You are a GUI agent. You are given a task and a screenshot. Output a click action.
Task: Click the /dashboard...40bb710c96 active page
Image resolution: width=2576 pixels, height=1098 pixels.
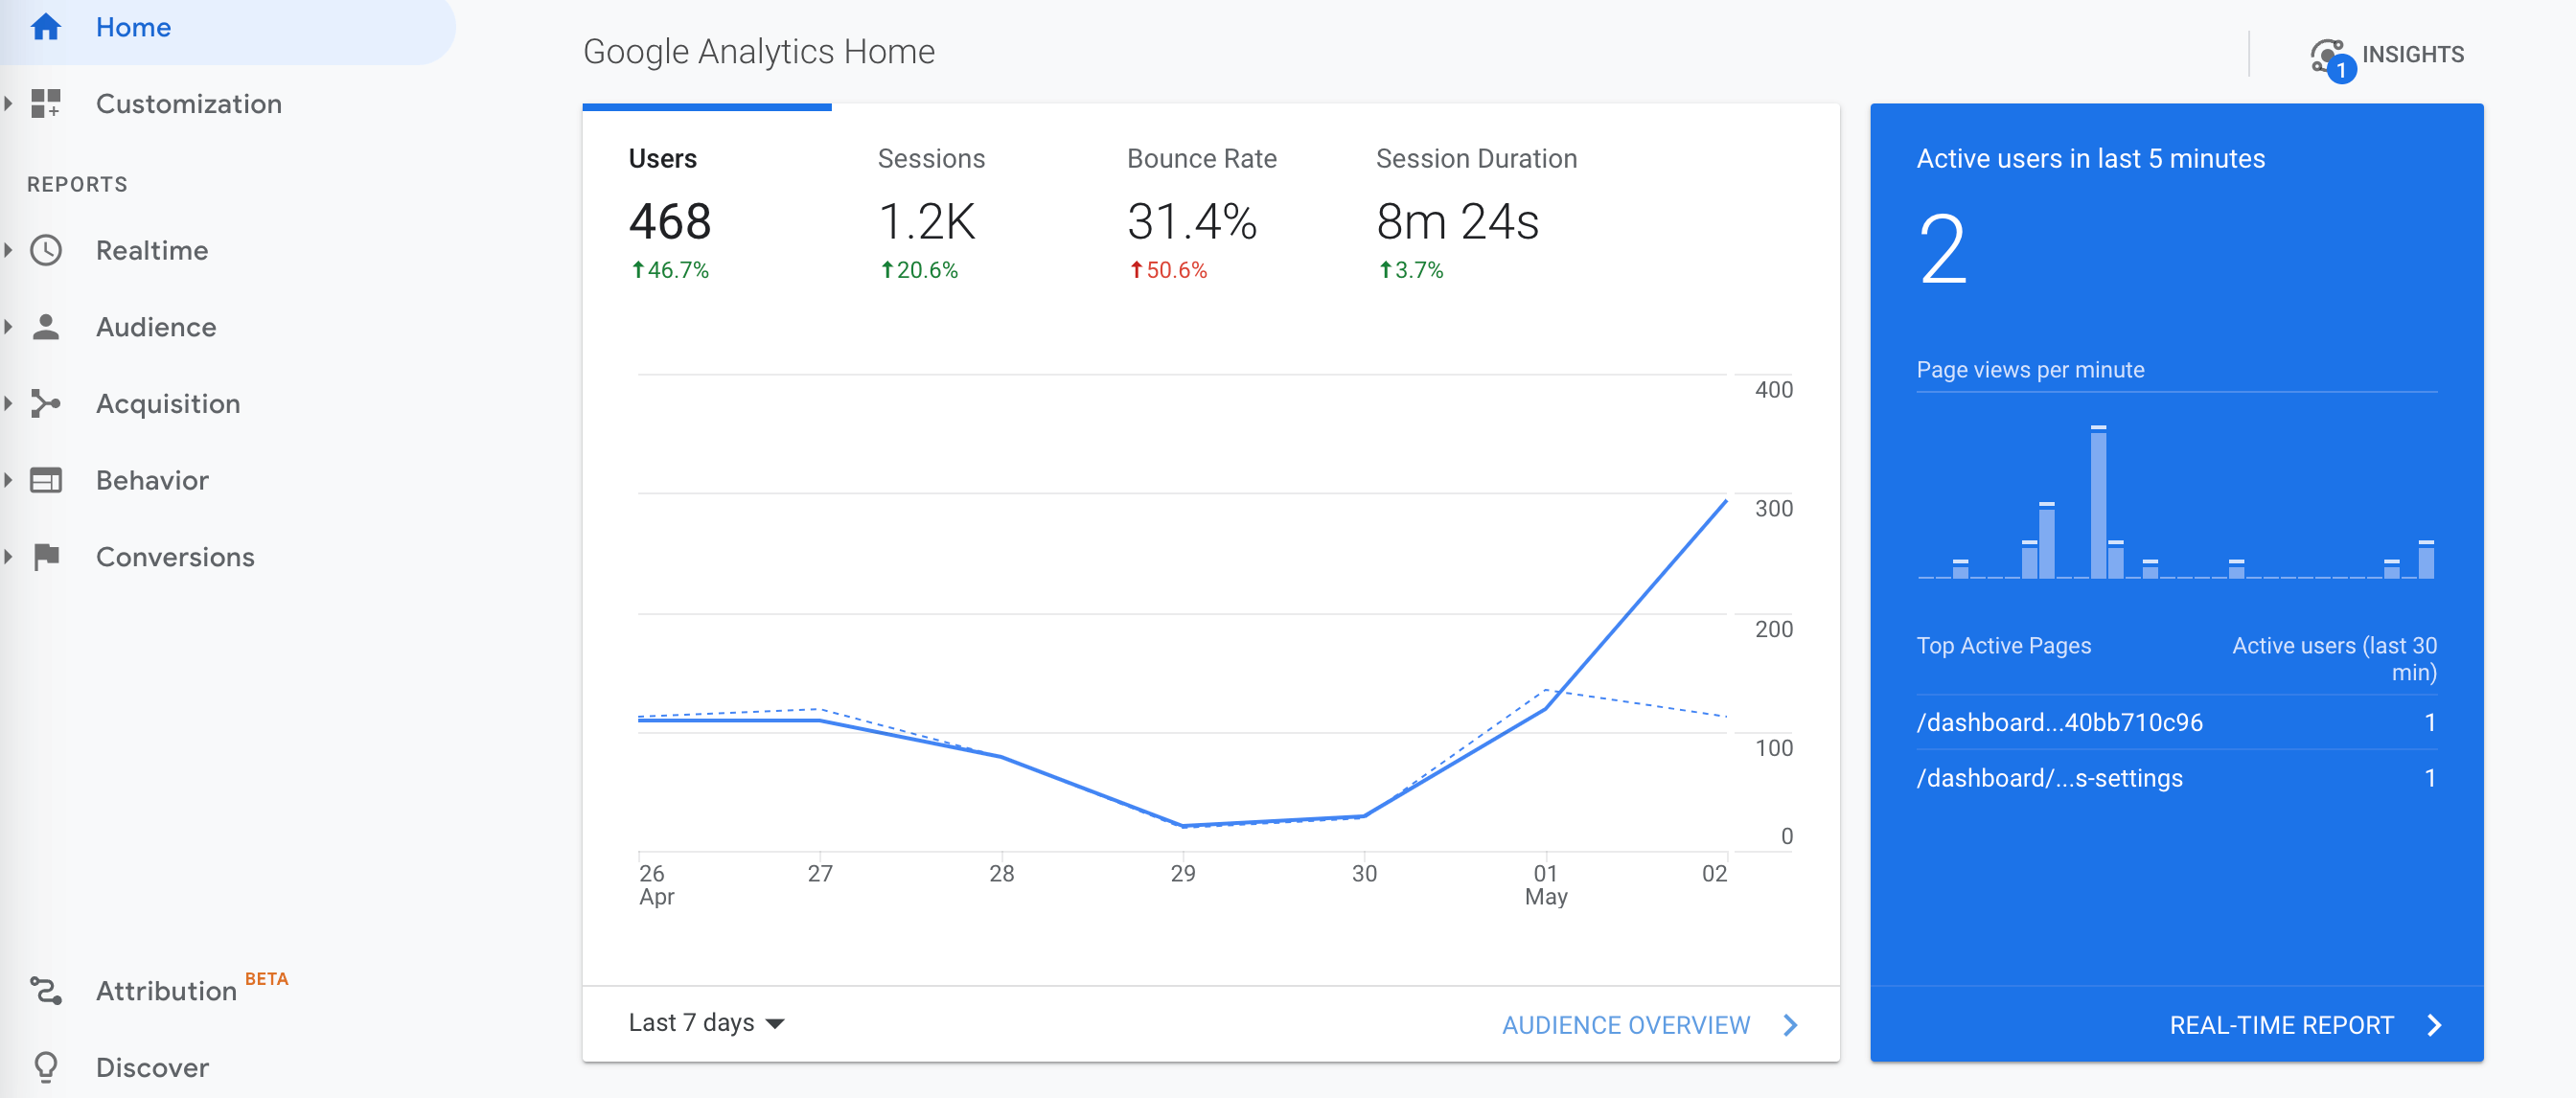point(2059,722)
